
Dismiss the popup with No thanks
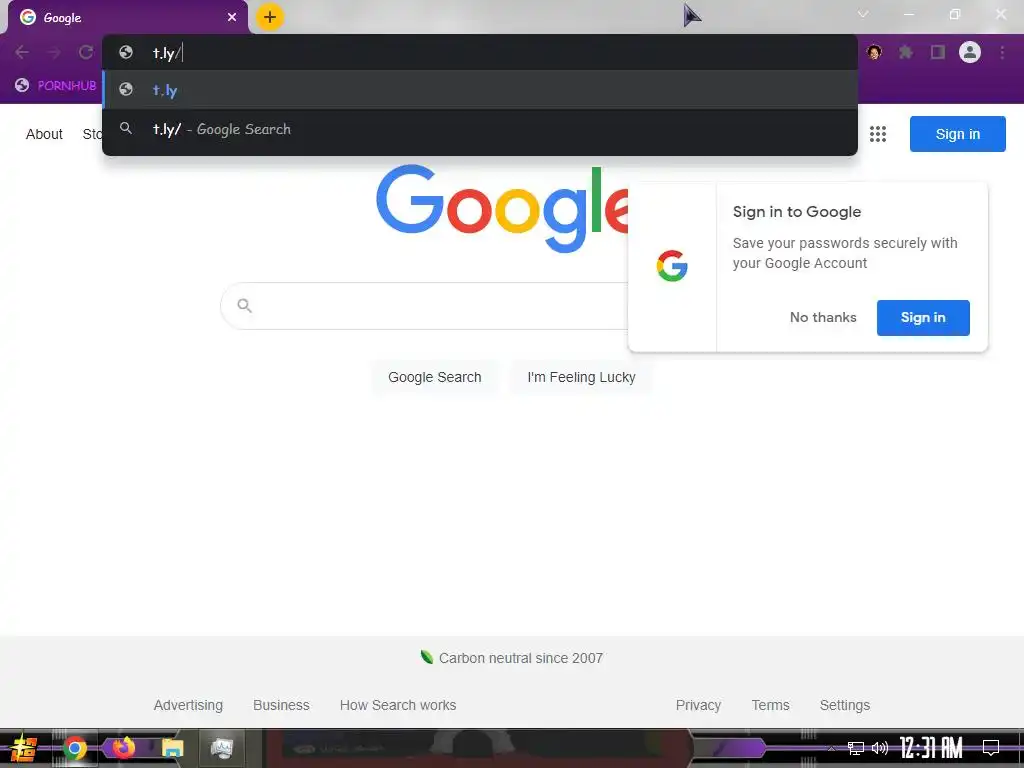click(x=823, y=317)
